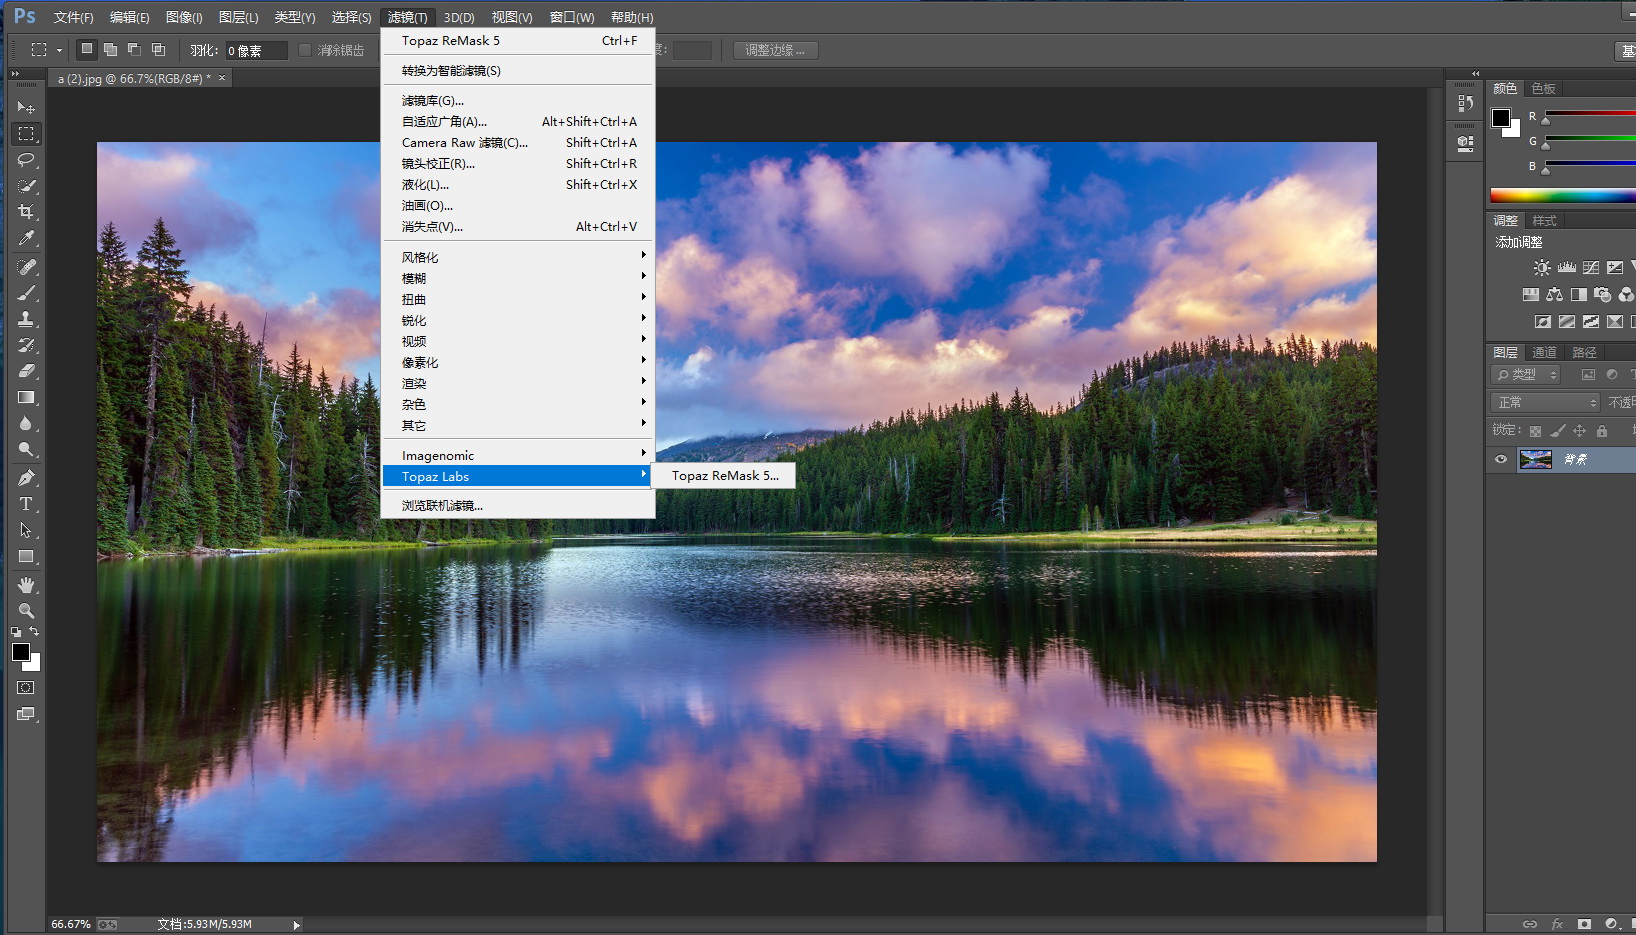
Task: Select the Quick Selection tool
Action: (x=26, y=185)
